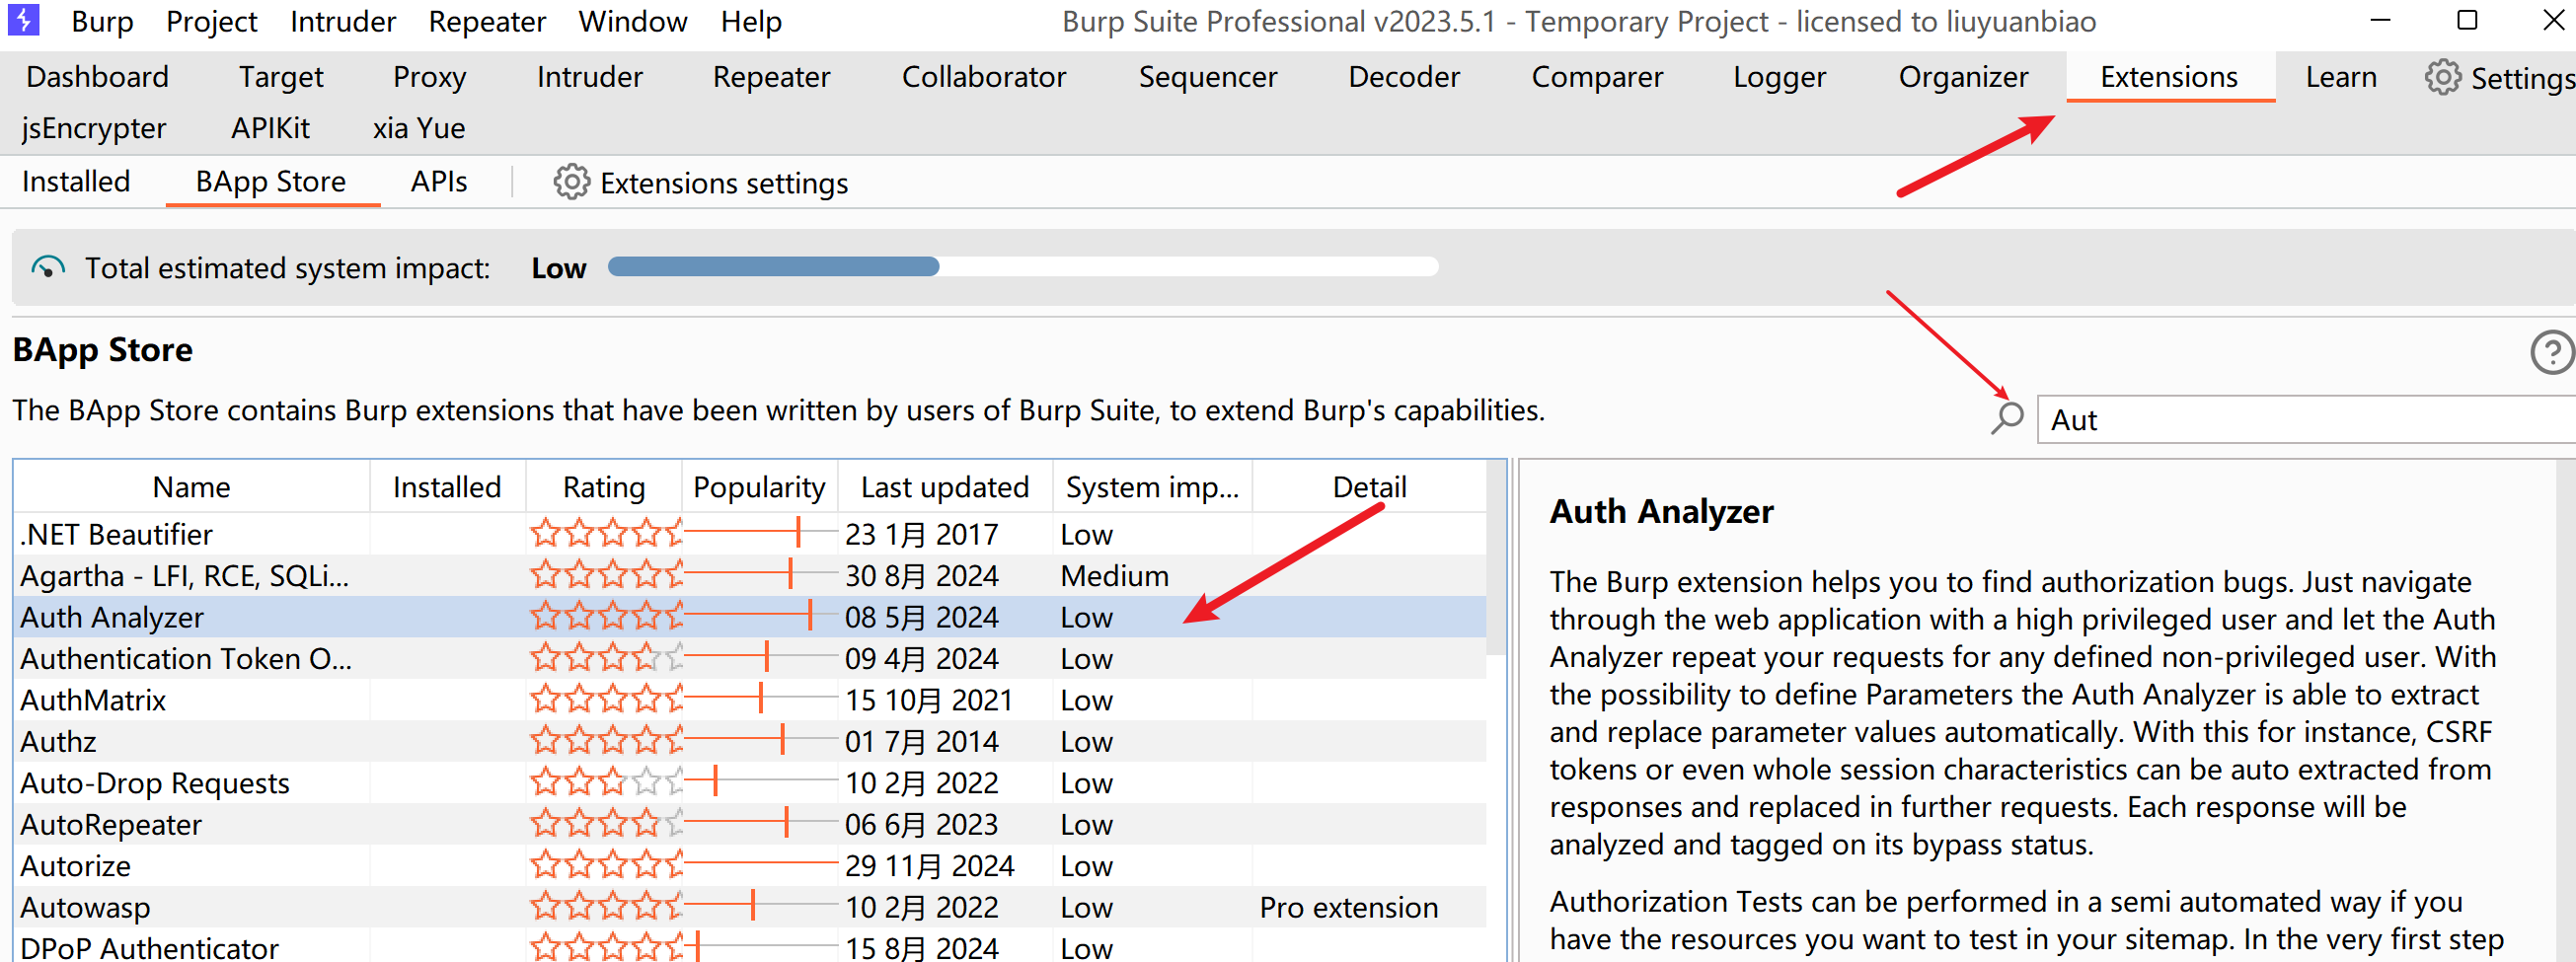Click the Extensions settings gear icon

pyautogui.click(x=571, y=182)
